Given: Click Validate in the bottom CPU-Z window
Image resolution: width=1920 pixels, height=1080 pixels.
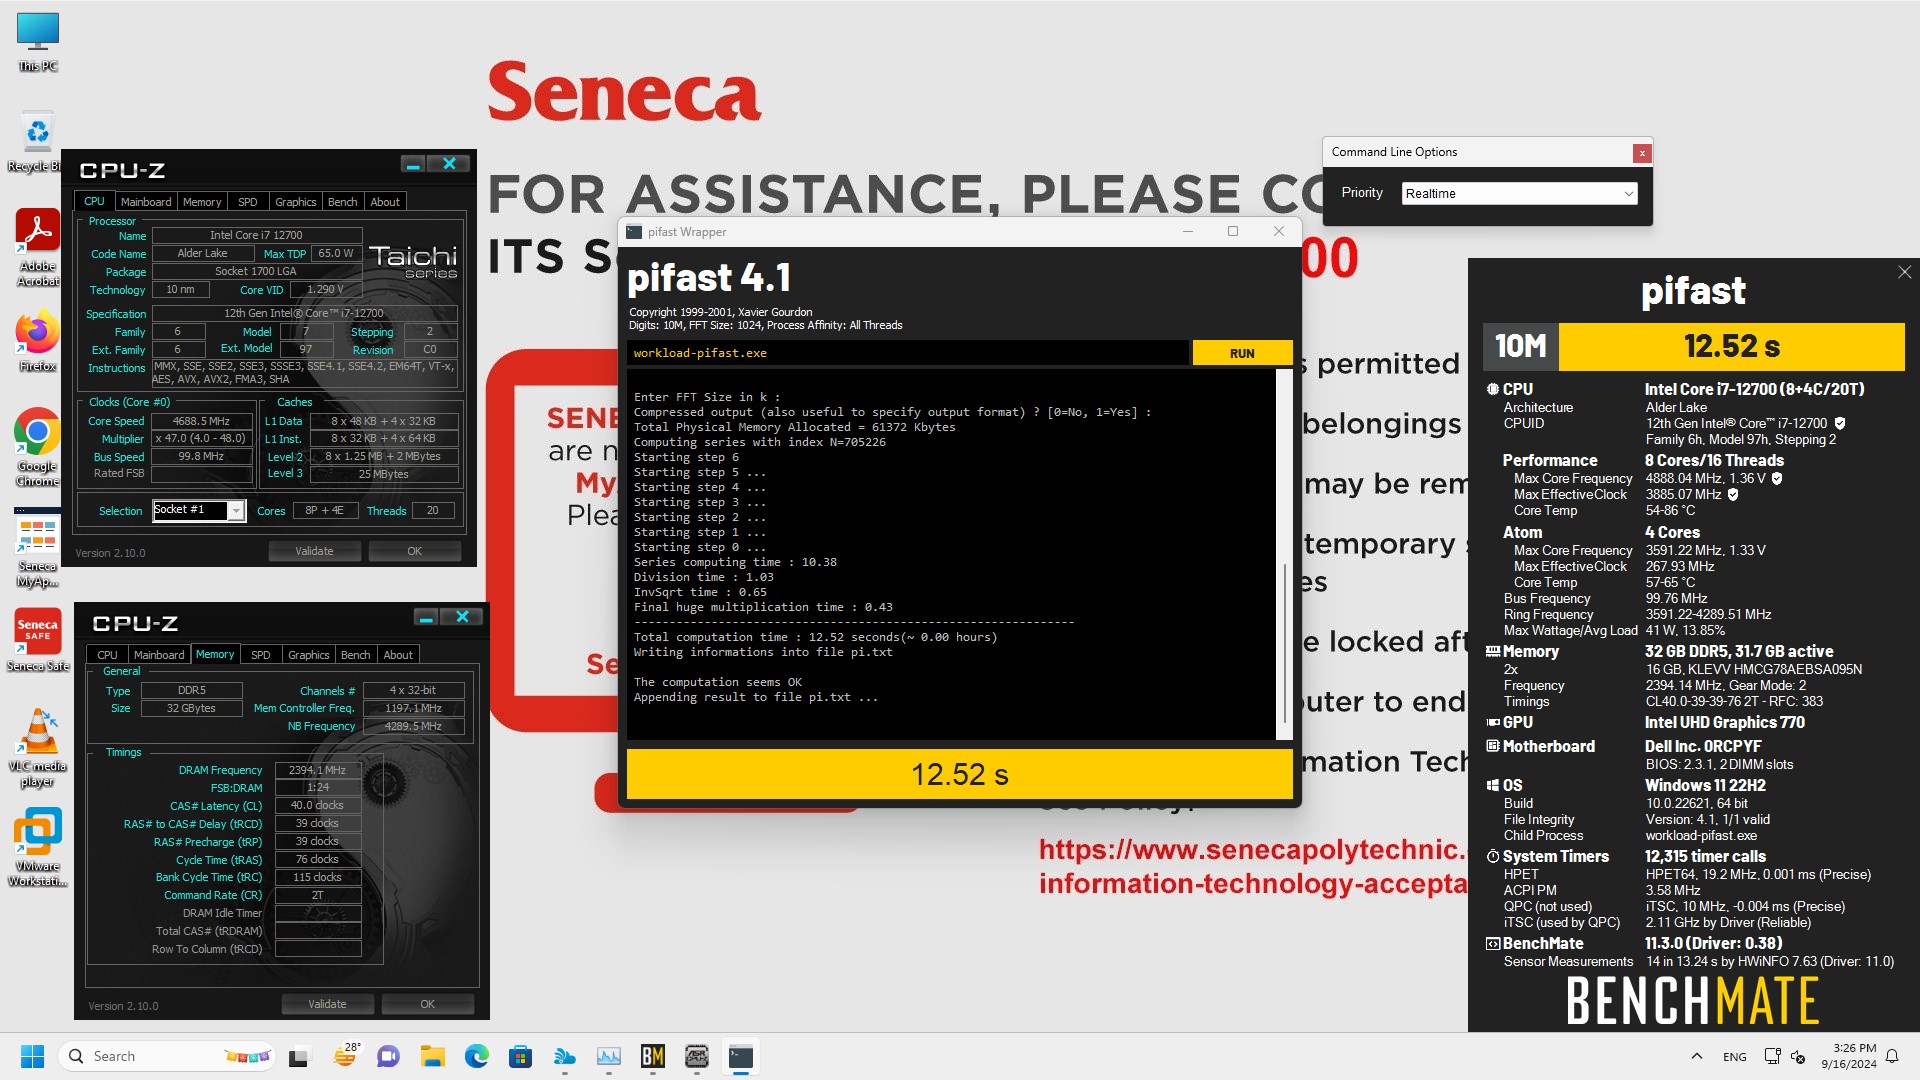Looking at the screenshot, I should coord(327,1004).
